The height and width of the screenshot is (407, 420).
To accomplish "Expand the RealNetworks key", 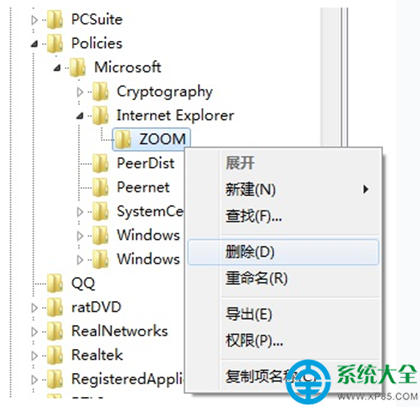I will [x=34, y=331].
